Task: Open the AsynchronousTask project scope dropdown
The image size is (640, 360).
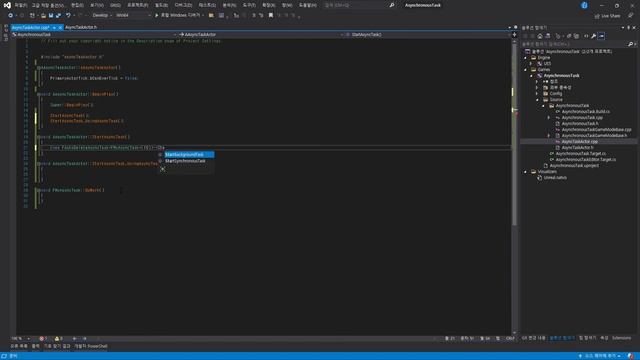Action: [94, 35]
